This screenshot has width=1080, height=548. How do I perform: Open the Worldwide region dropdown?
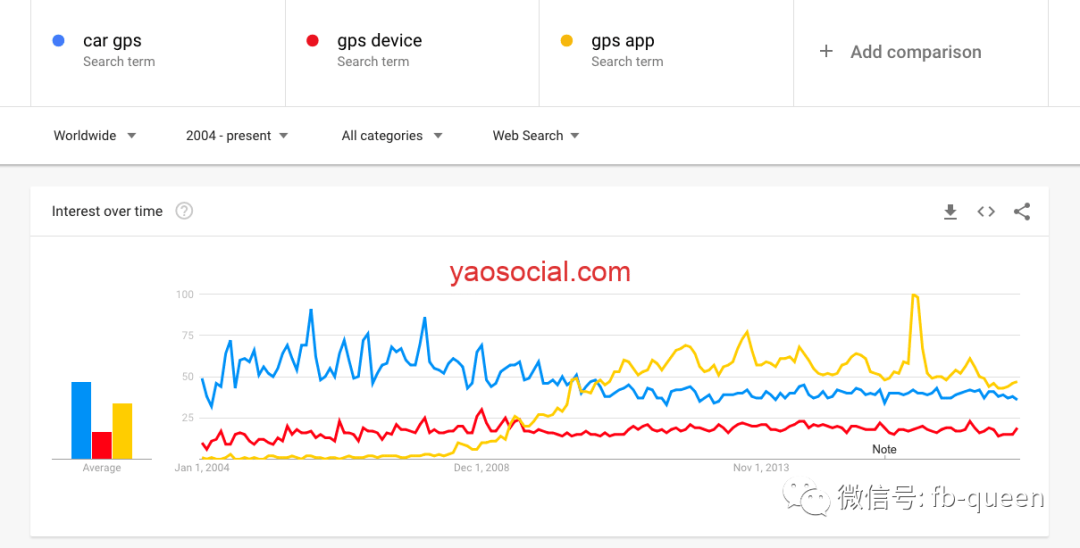tap(95, 136)
